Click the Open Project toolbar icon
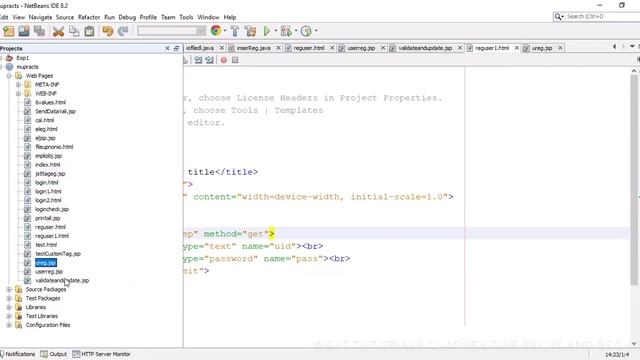Viewport: 640px width, 360px height. (x=24, y=31)
